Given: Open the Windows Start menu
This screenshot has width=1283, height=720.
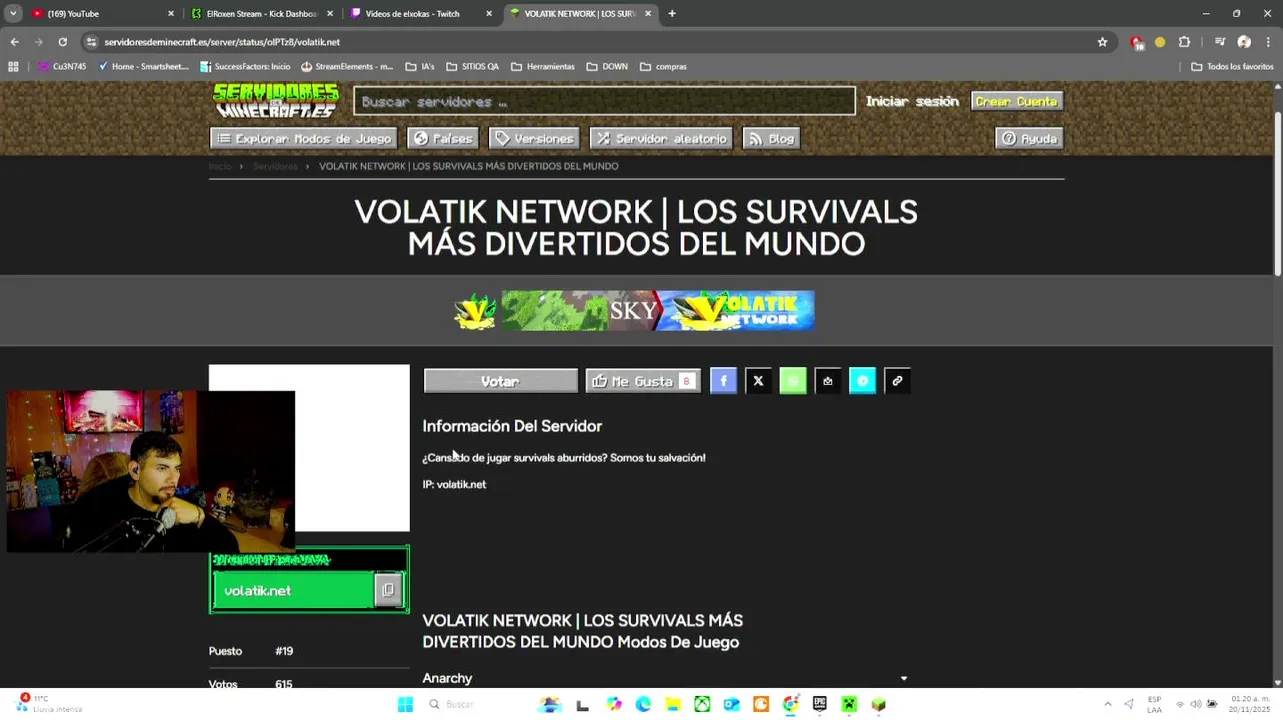Looking at the screenshot, I should 405,704.
